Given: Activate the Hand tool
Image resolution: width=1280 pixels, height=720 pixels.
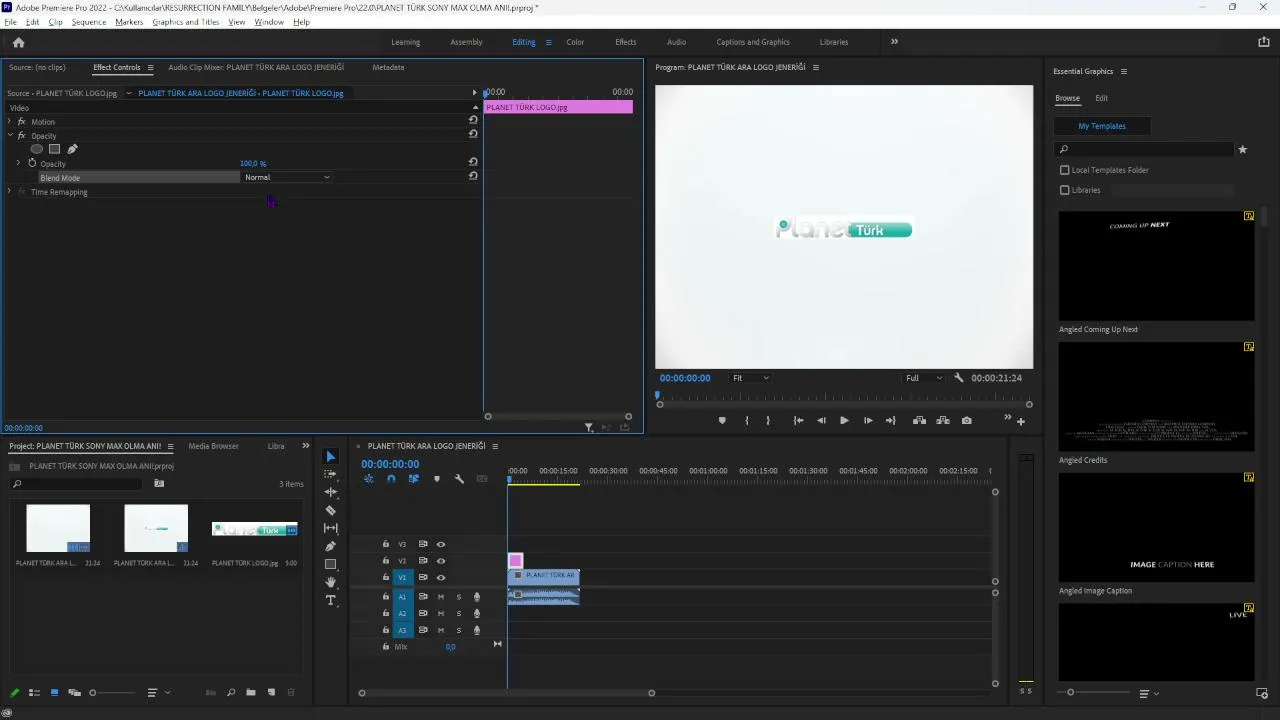Looking at the screenshot, I should [331, 582].
